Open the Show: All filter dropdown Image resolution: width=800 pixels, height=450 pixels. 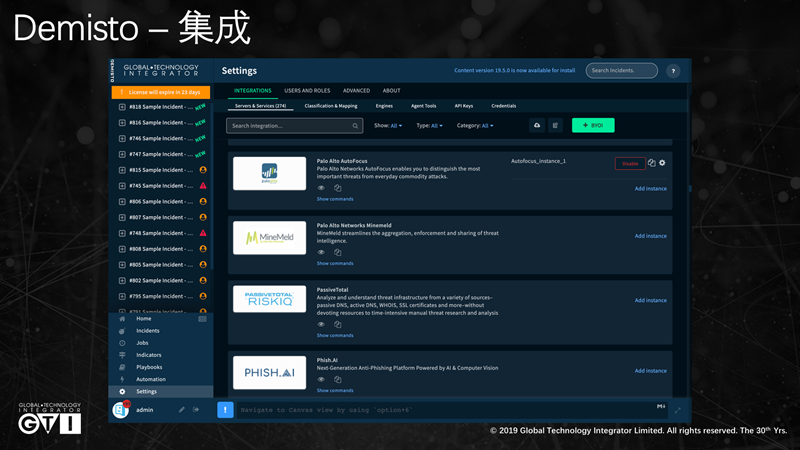pyautogui.click(x=388, y=126)
